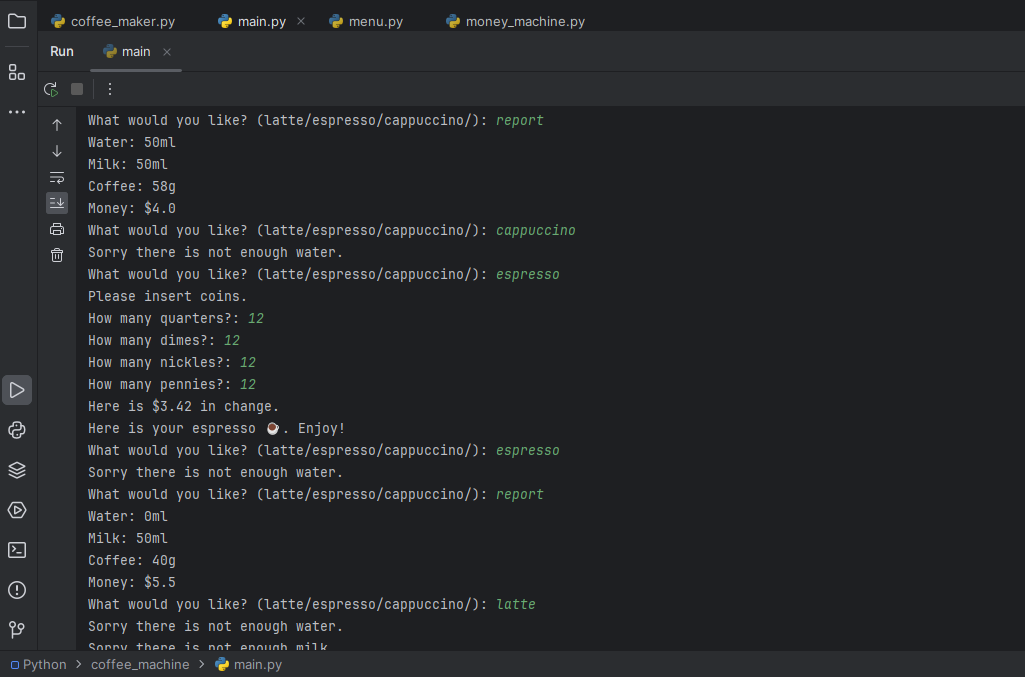Switch to the money_machine.py editor tab
This screenshot has width=1025, height=677.
(x=515, y=21)
